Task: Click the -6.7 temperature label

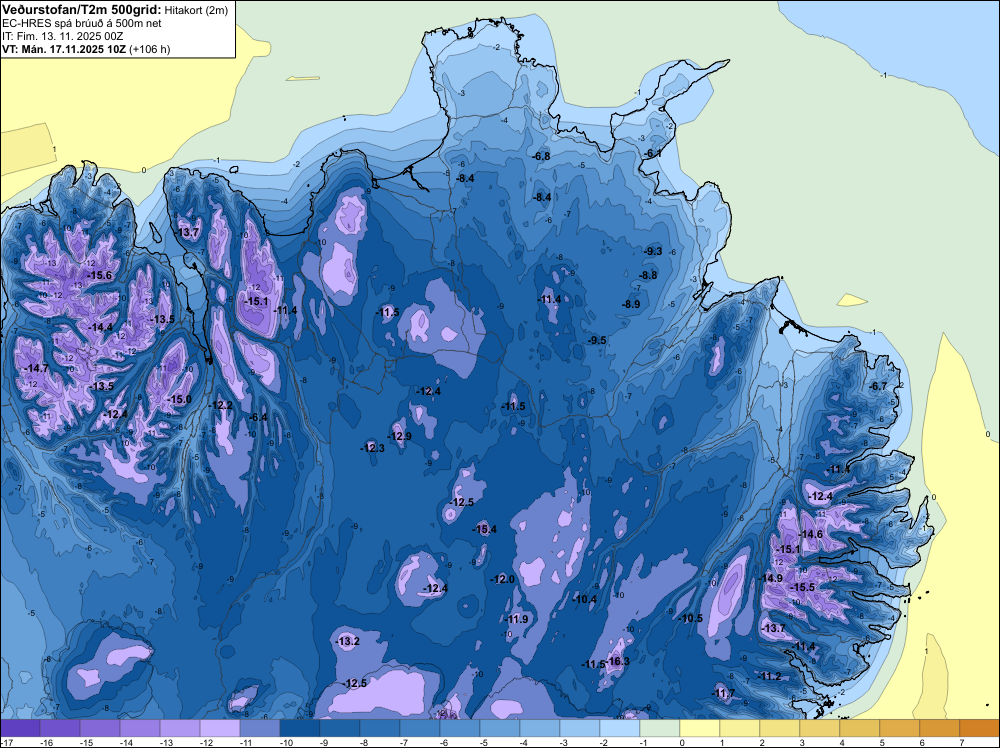Action: [x=878, y=386]
